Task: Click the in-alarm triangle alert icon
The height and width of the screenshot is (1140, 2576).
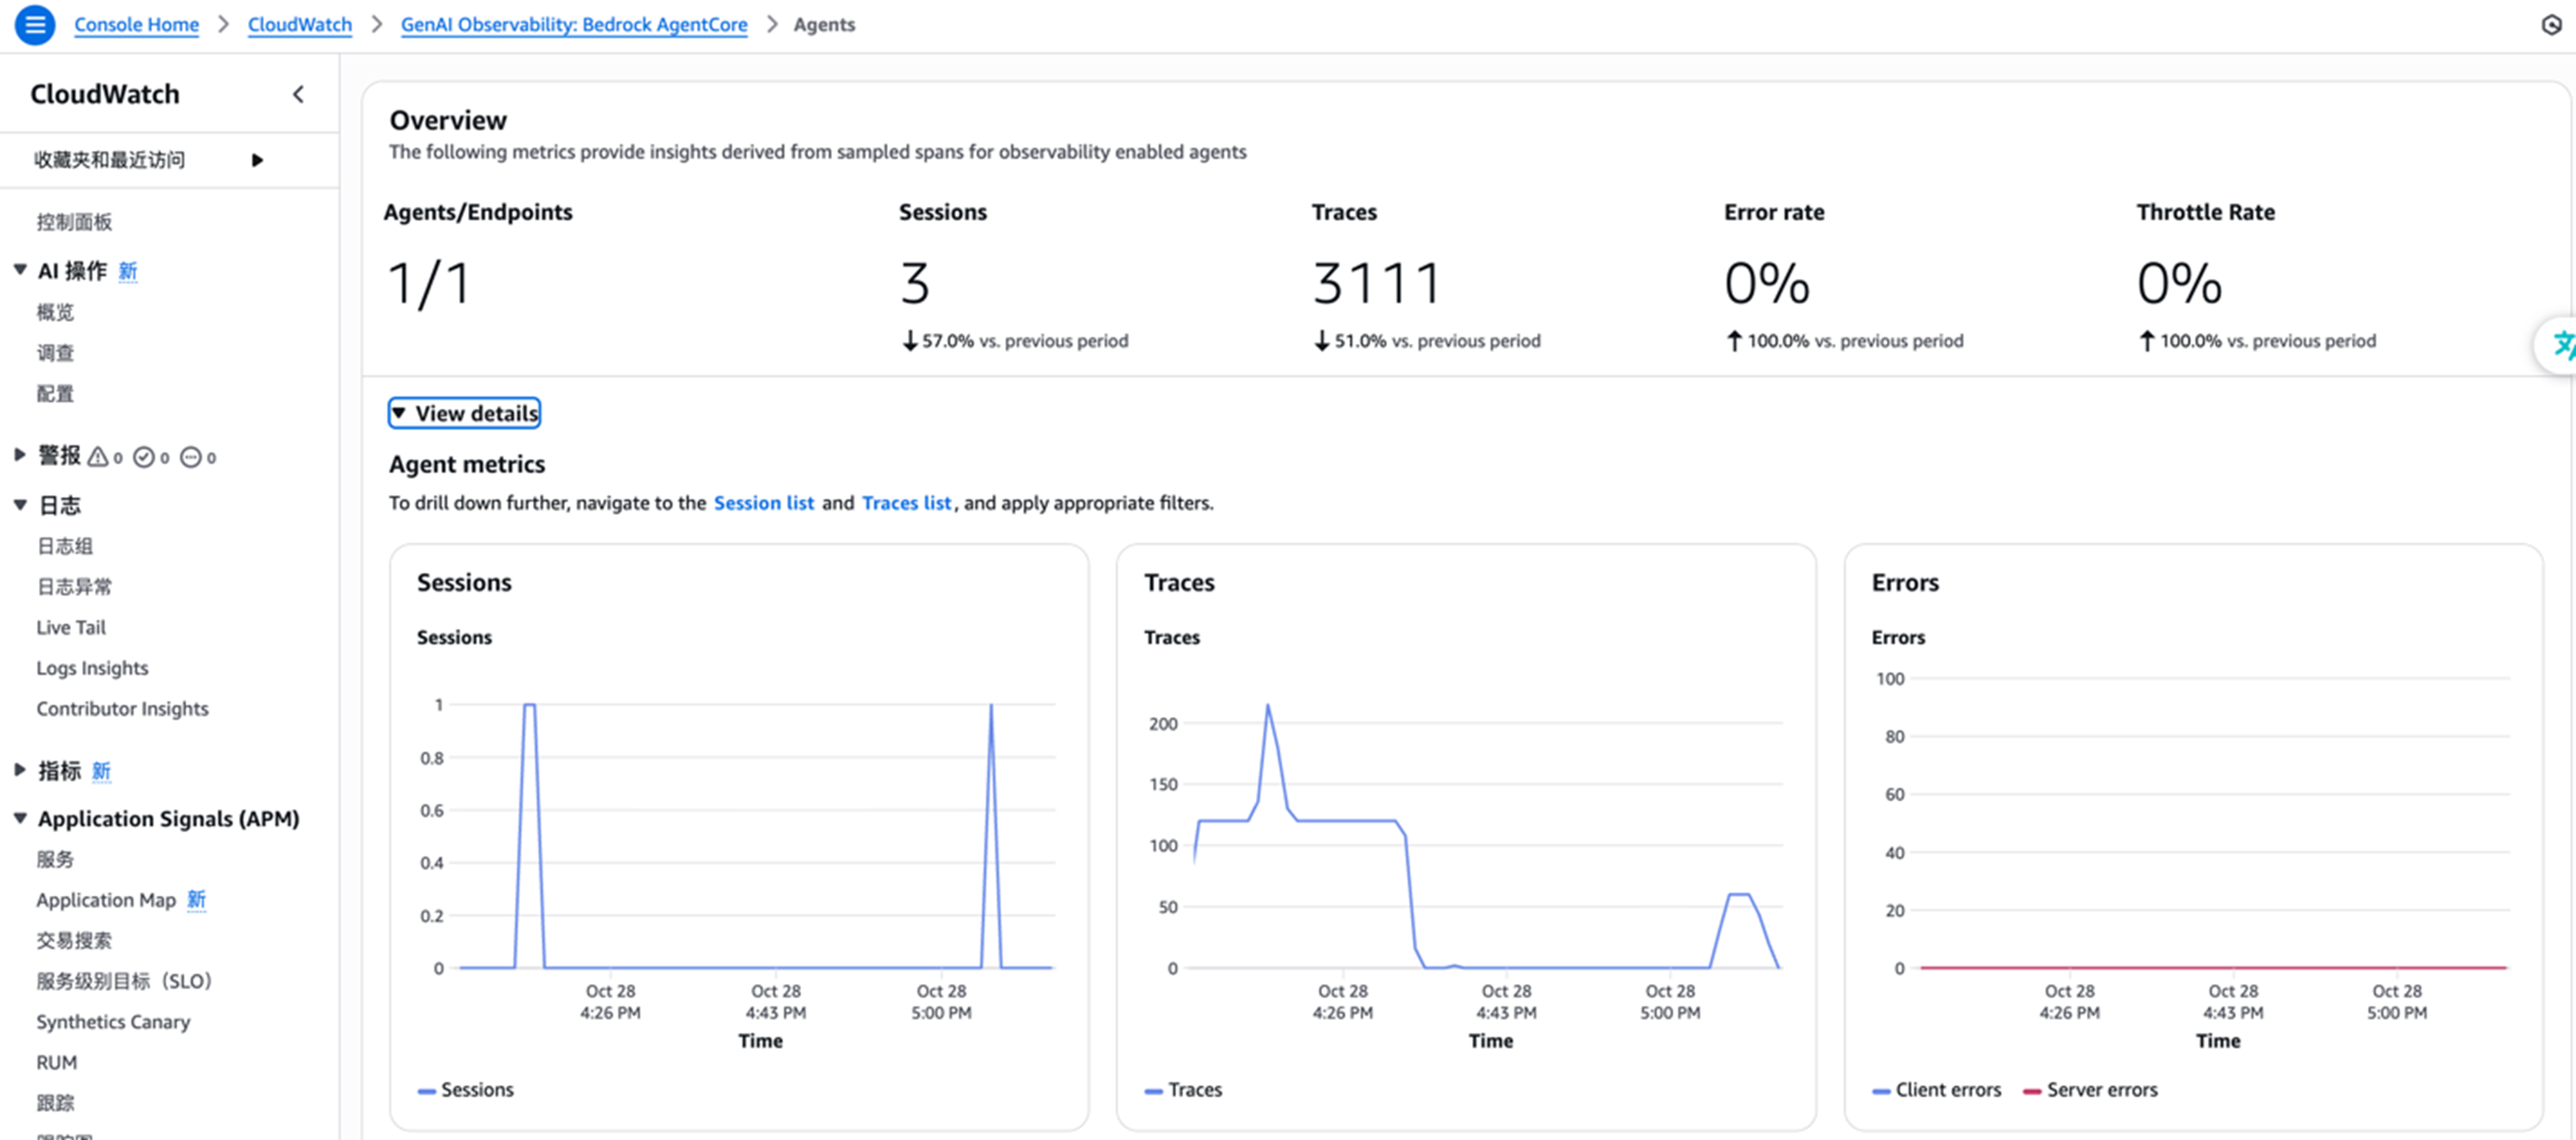Action: [98, 457]
